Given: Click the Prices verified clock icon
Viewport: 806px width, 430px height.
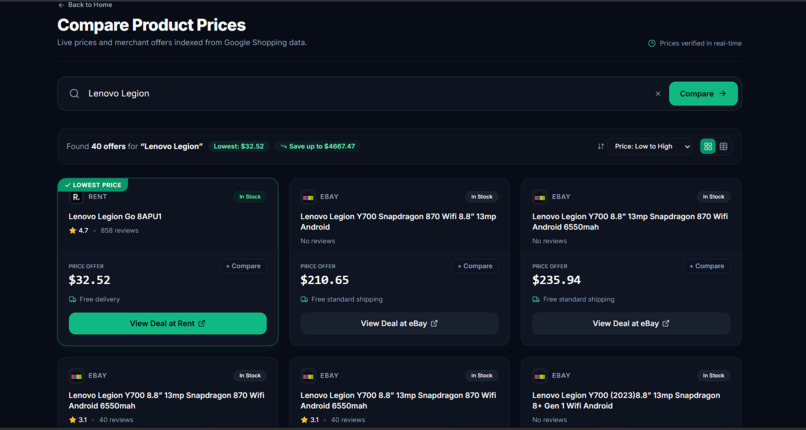Looking at the screenshot, I should [x=652, y=43].
